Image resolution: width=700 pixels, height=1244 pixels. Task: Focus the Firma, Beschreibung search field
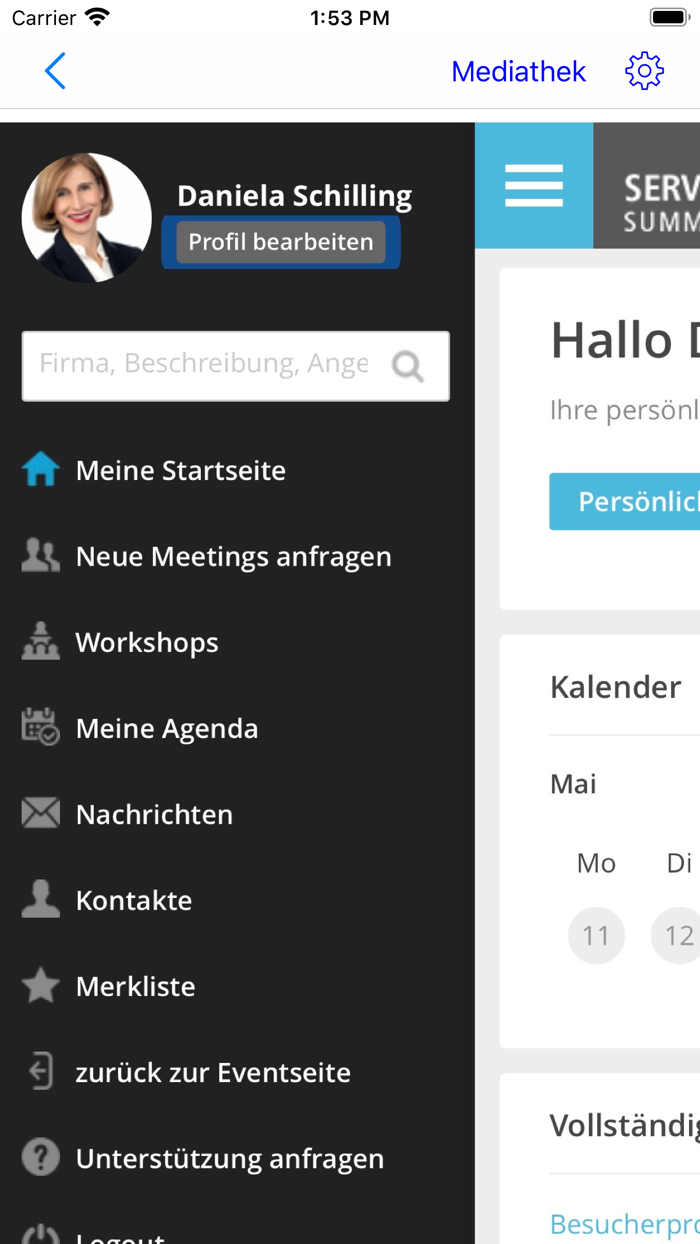click(x=205, y=366)
